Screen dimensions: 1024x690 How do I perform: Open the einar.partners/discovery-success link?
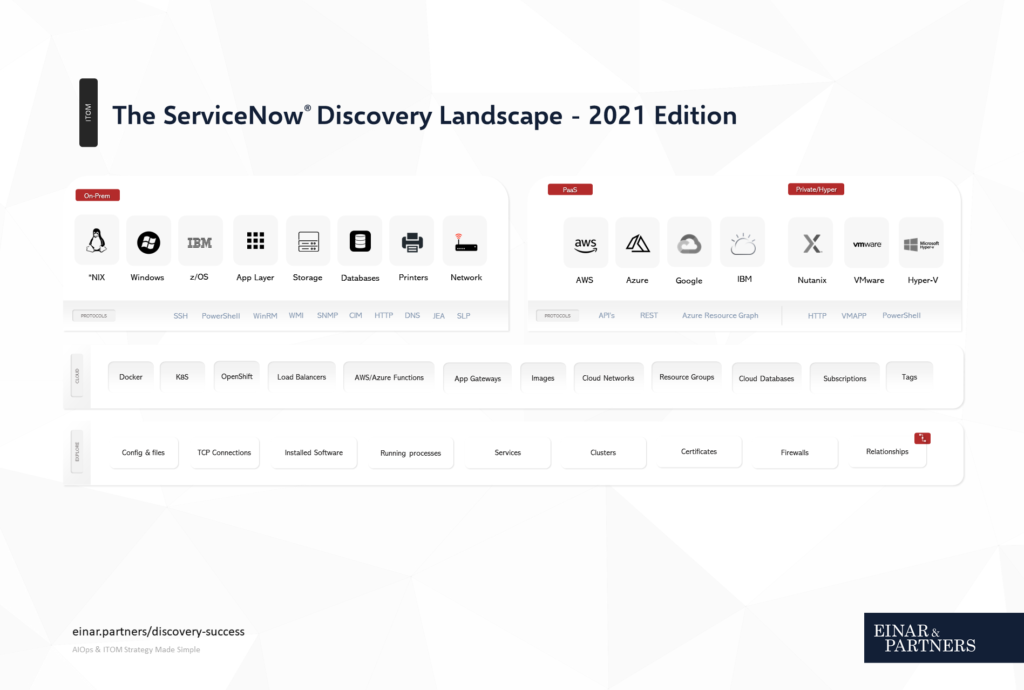(x=158, y=631)
